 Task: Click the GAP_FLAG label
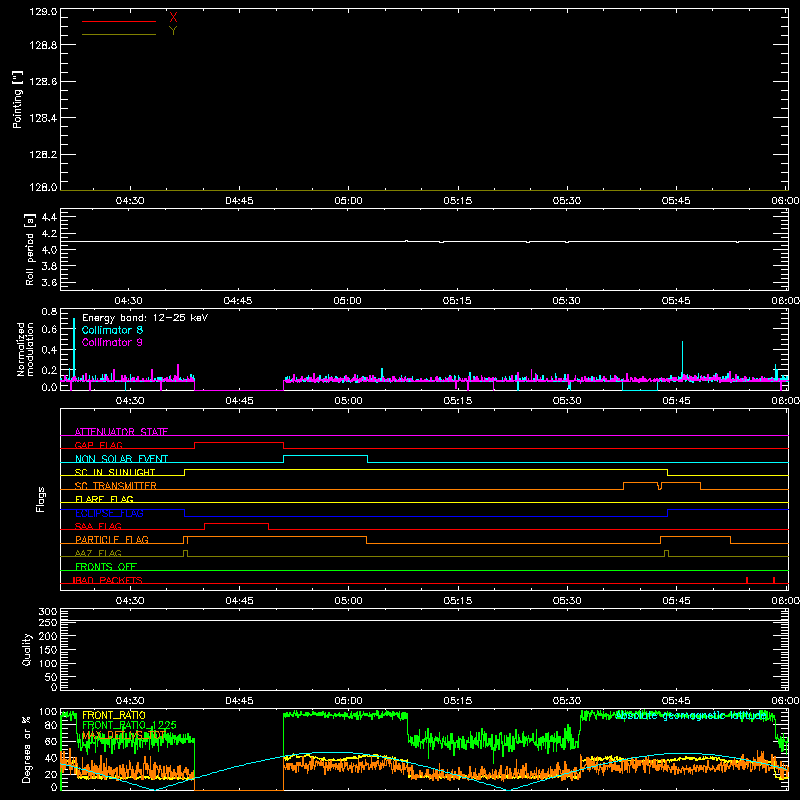click(x=98, y=445)
